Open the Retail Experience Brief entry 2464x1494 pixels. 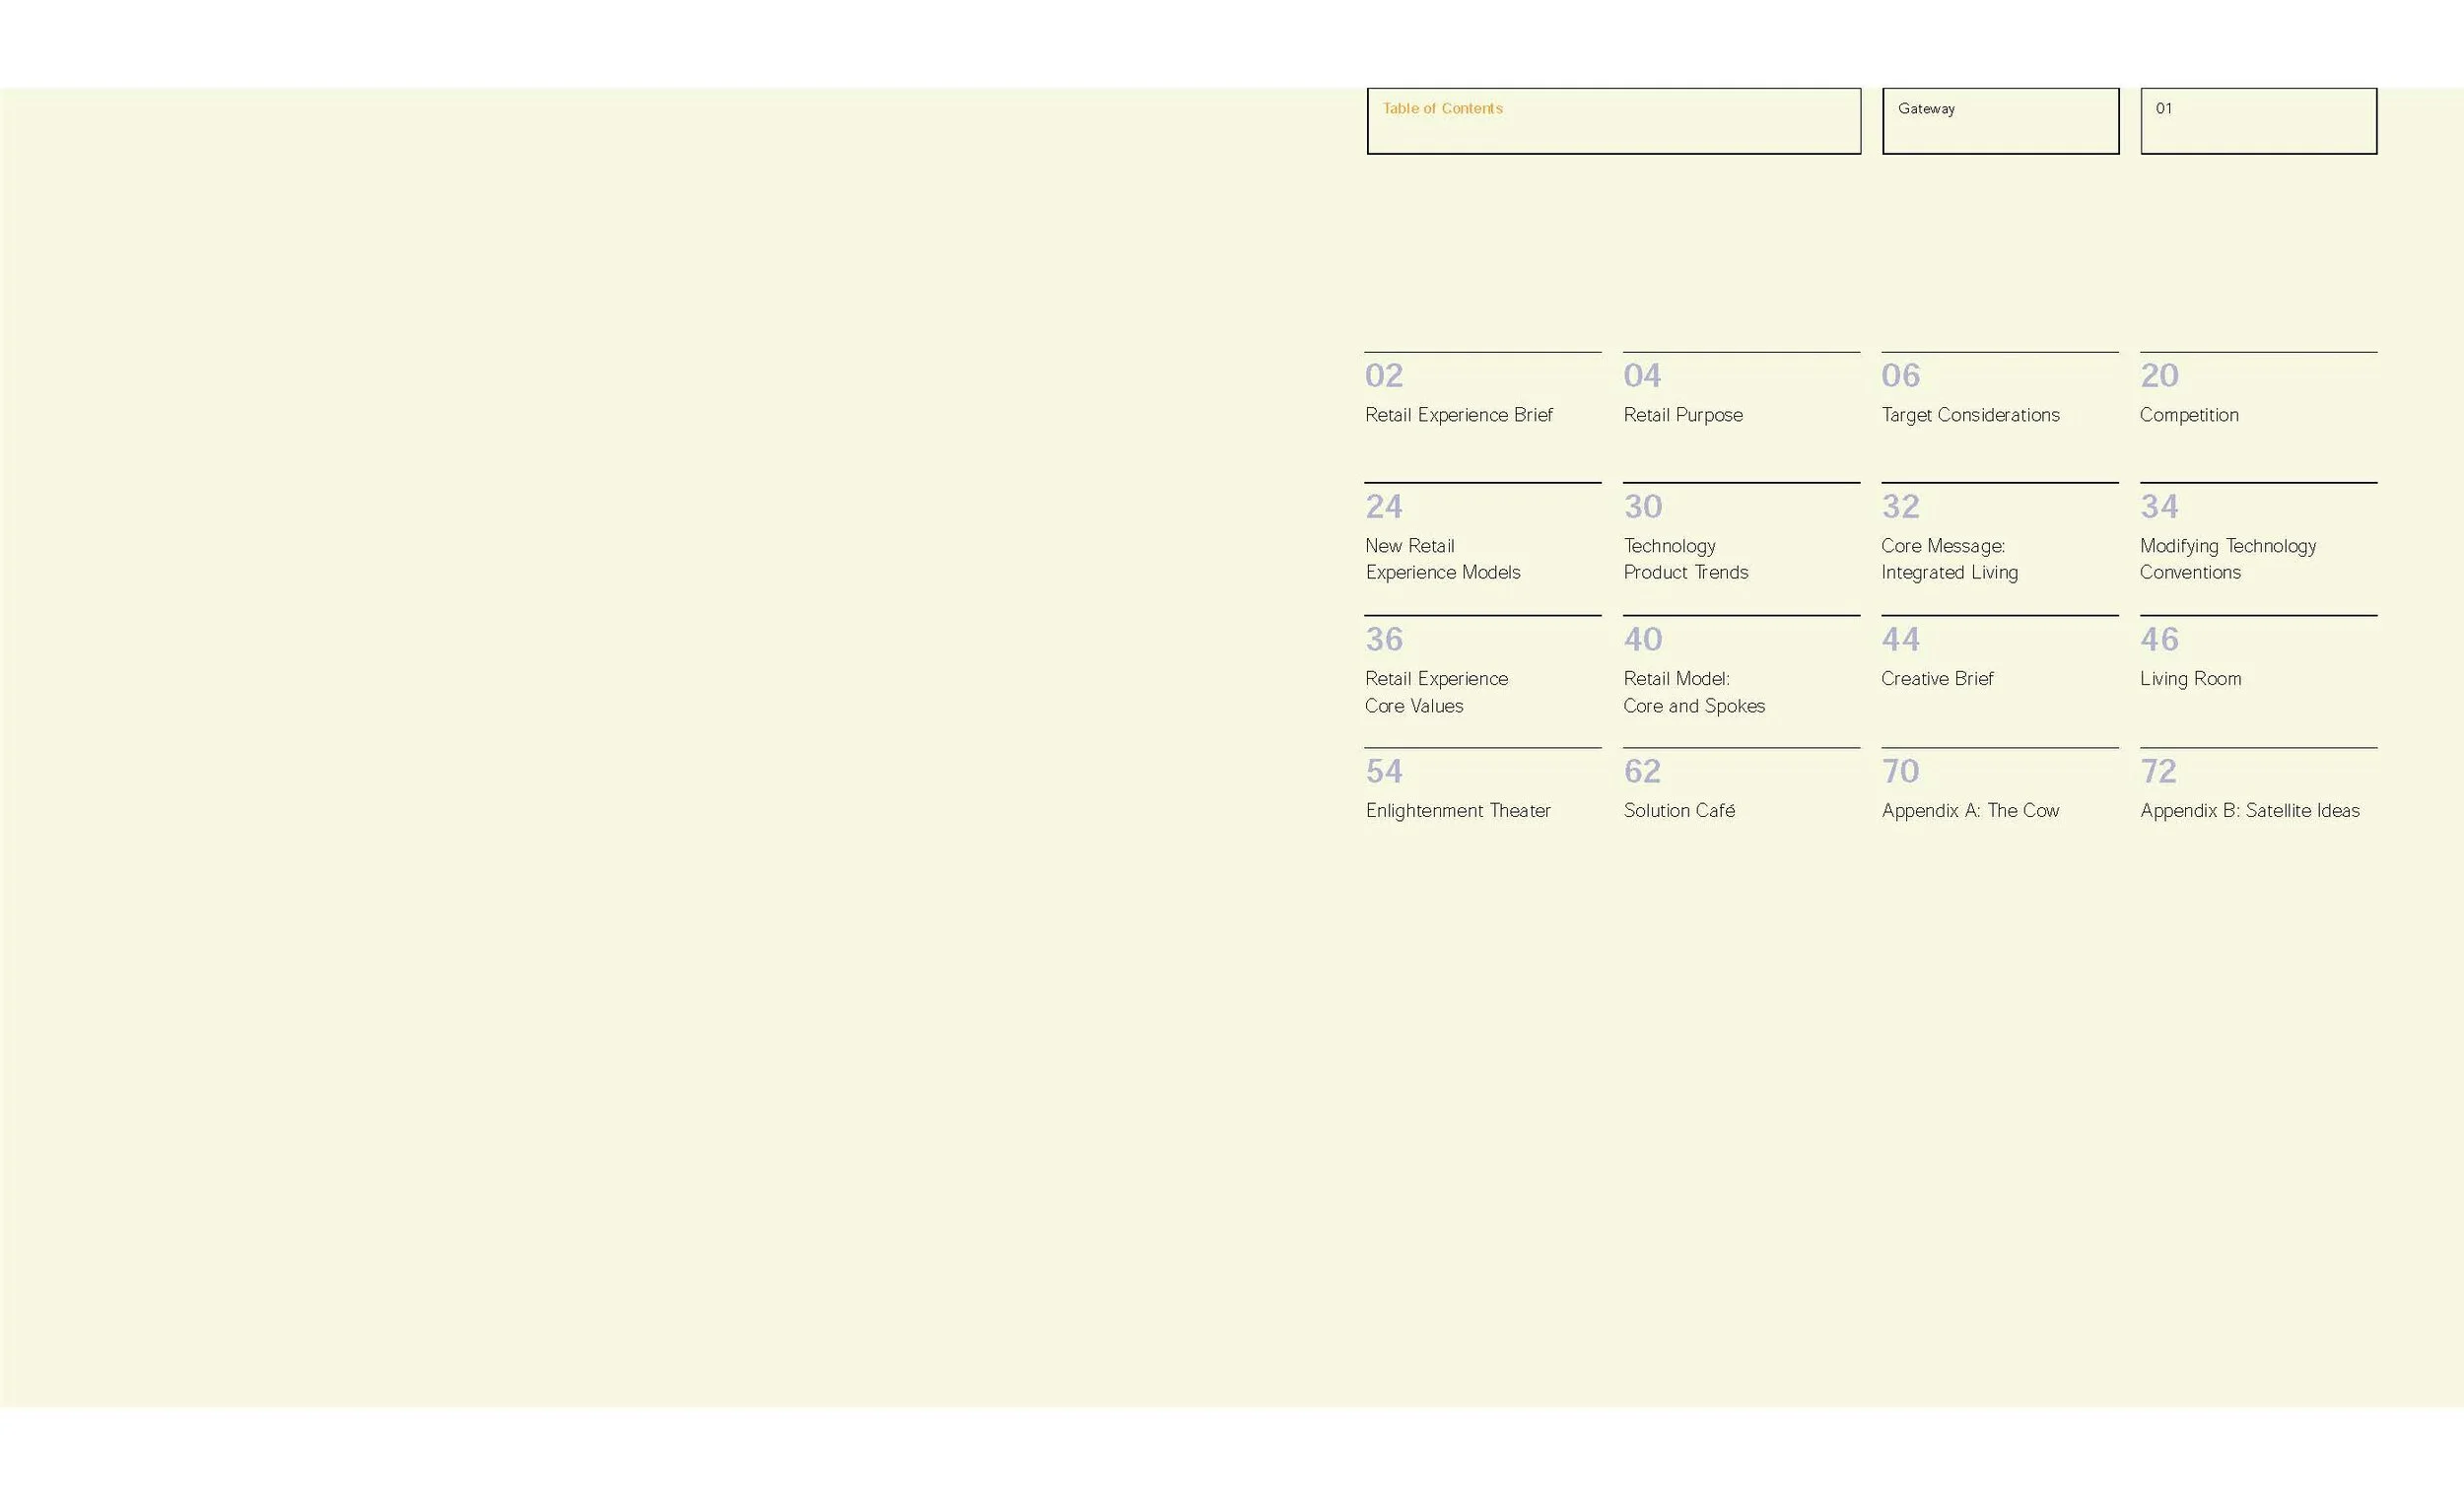click(x=1458, y=415)
